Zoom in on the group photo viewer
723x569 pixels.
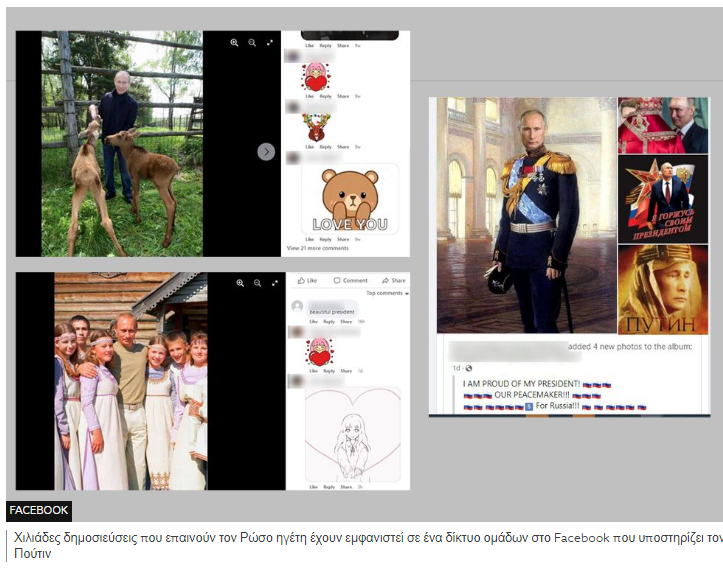pos(240,283)
